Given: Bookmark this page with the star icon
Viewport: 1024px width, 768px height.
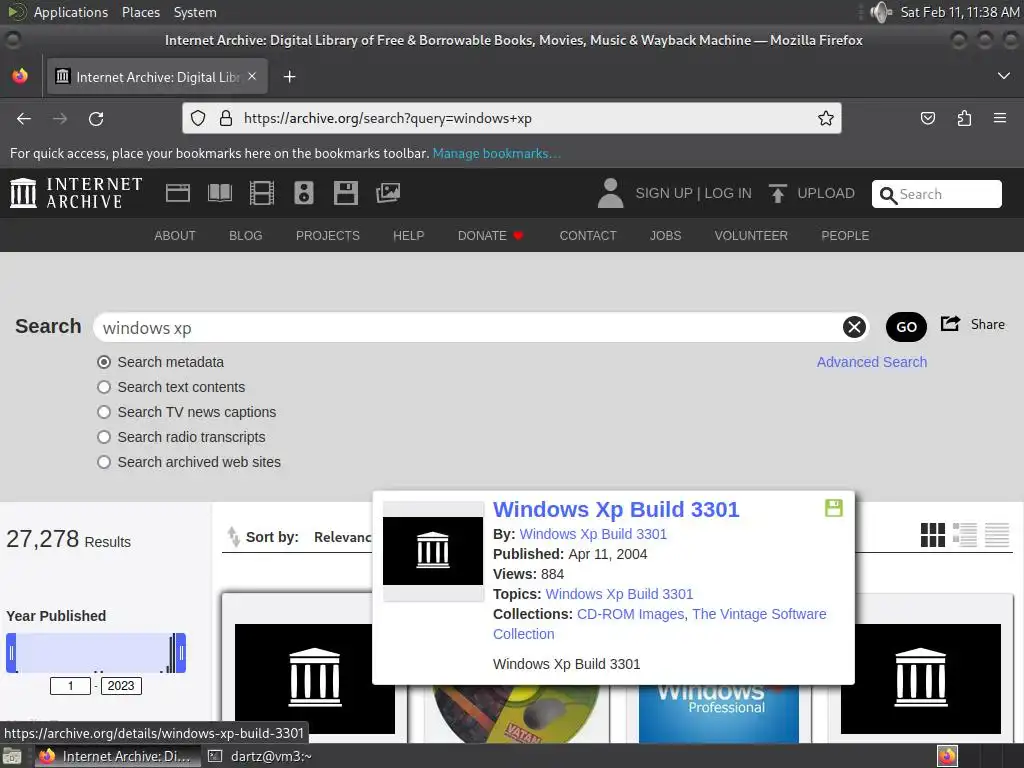Looking at the screenshot, I should (x=825, y=118).
